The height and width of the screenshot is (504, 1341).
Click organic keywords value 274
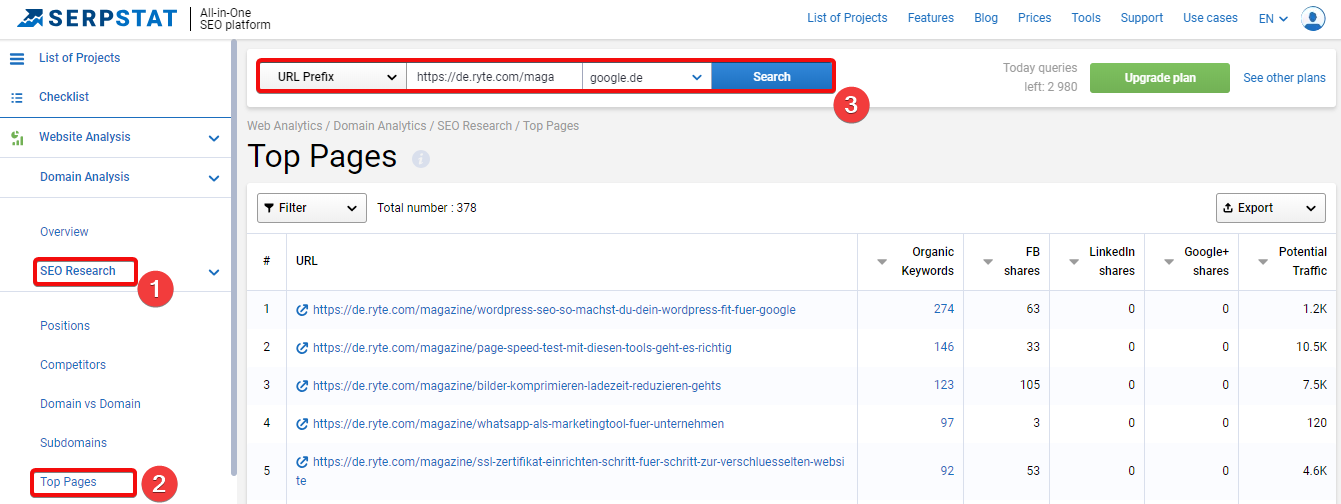coord(944,309)
